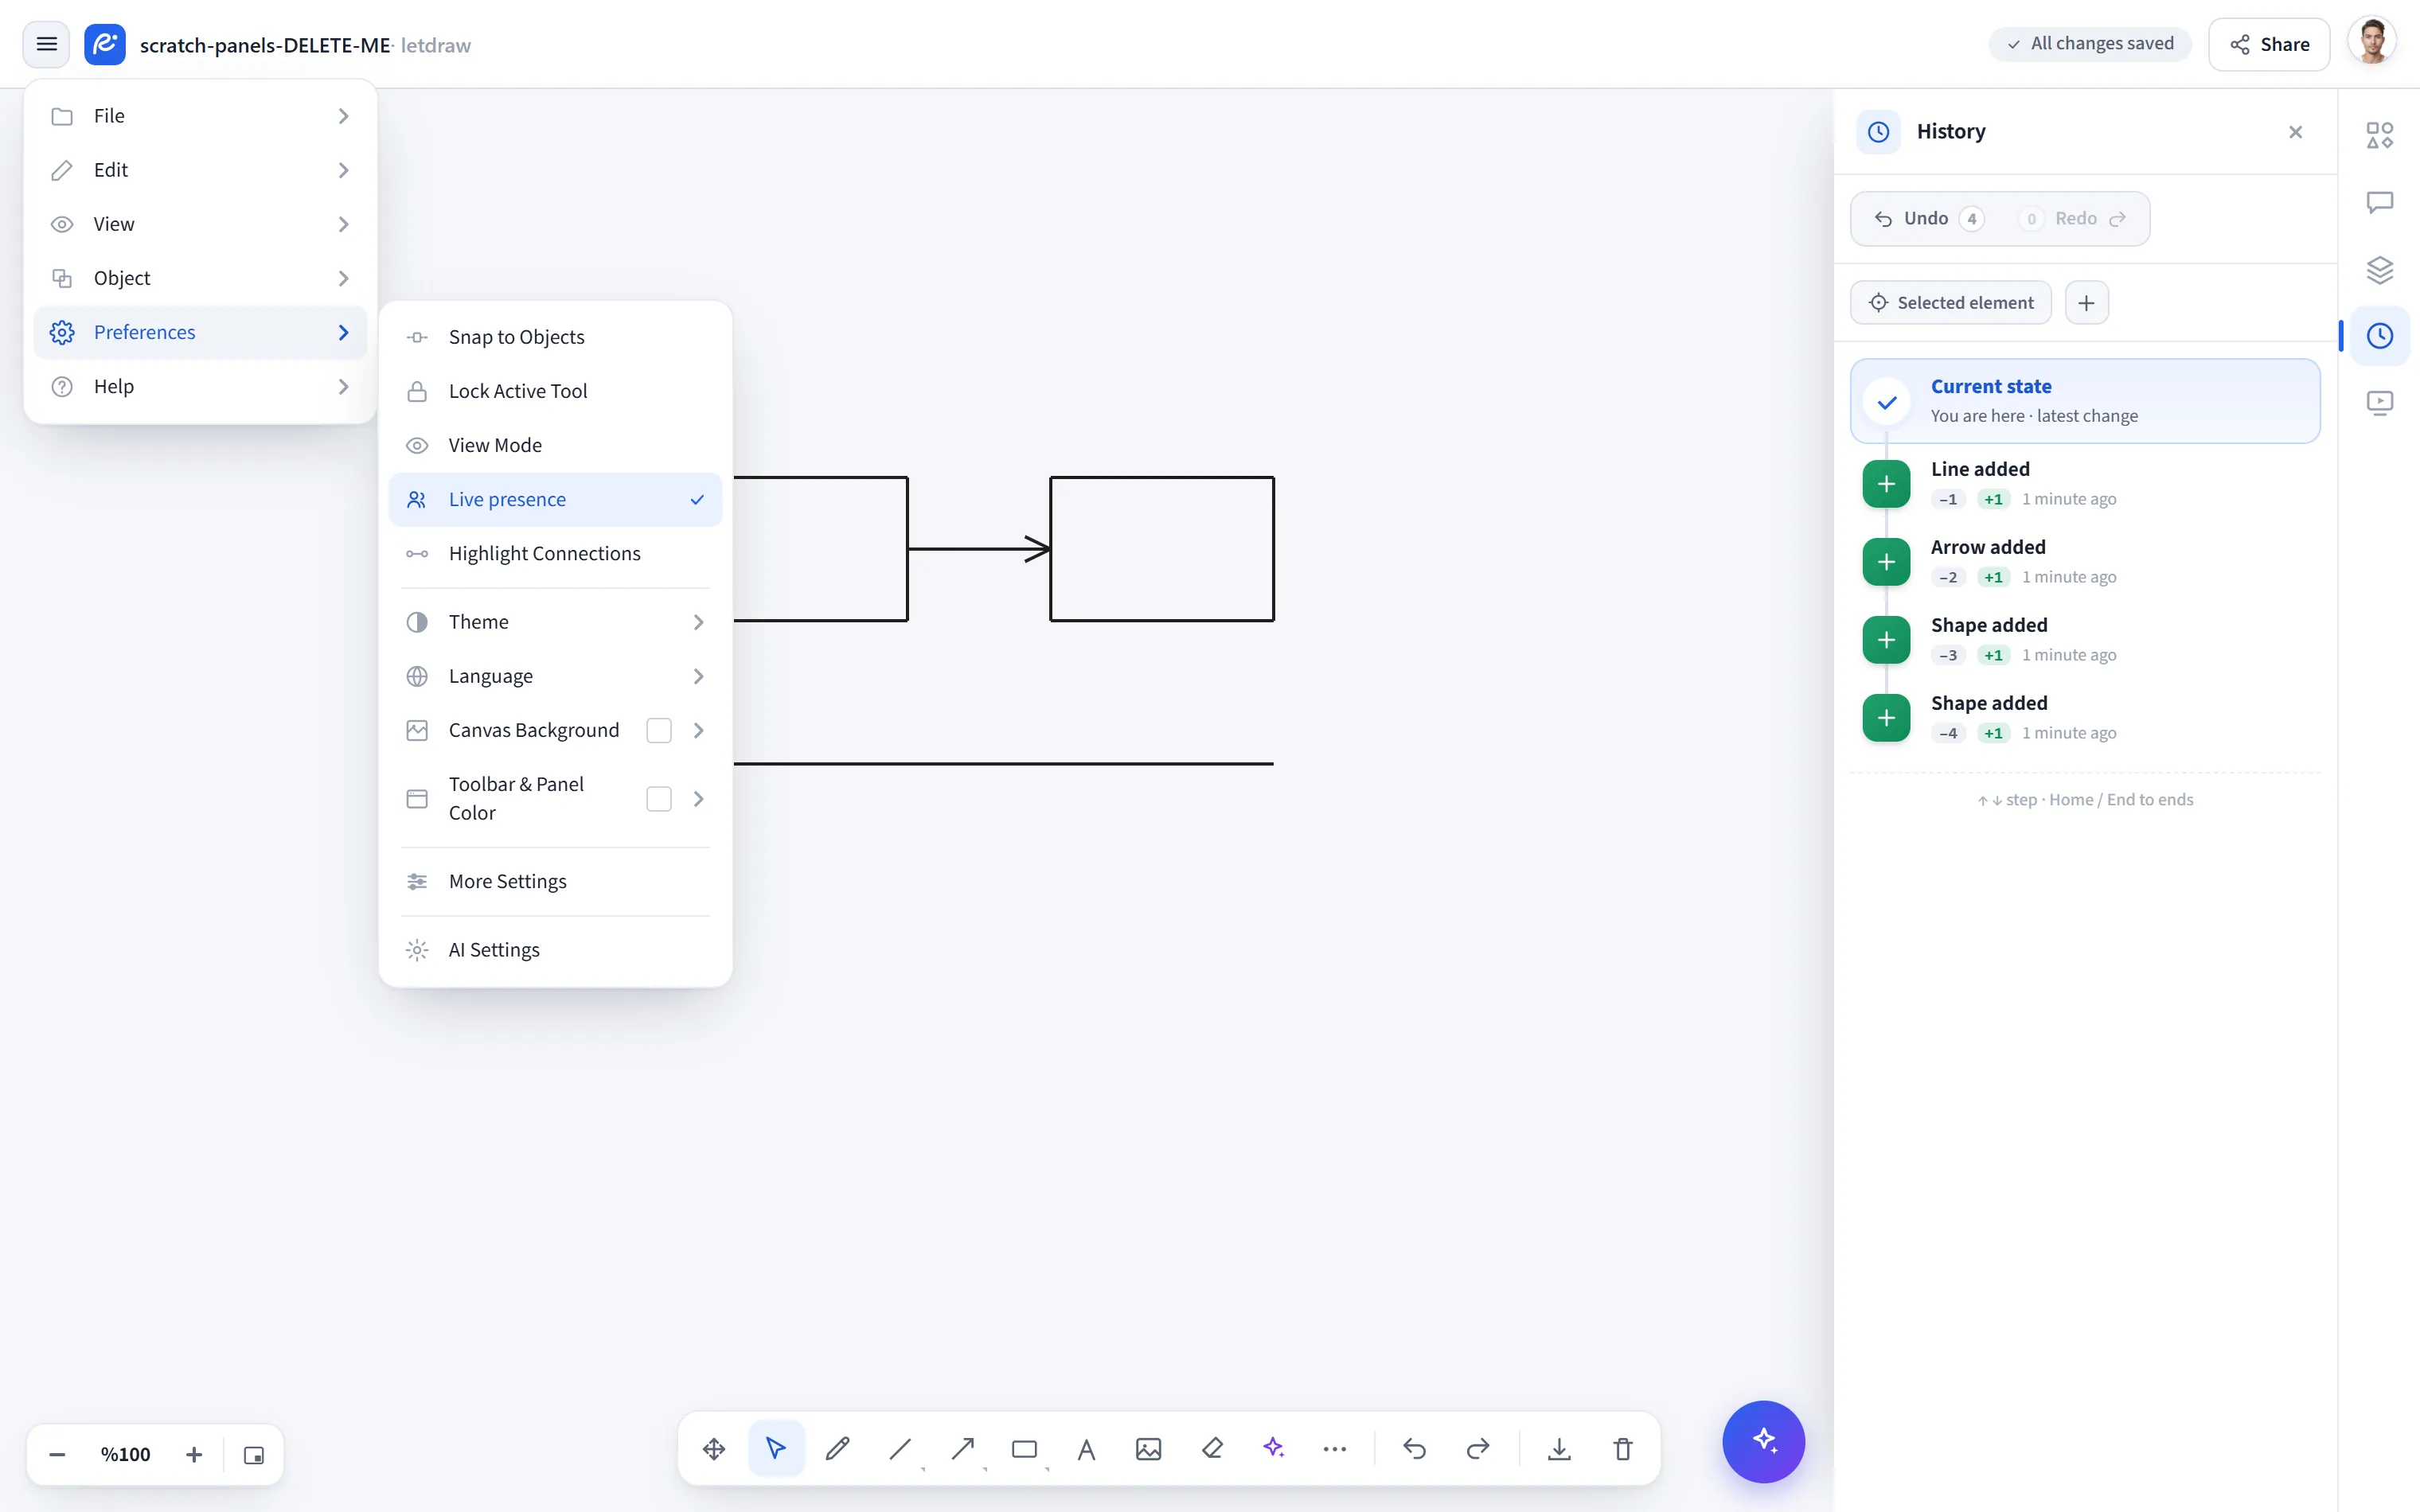Click the trash delete icon in toolbar

1622,1448
